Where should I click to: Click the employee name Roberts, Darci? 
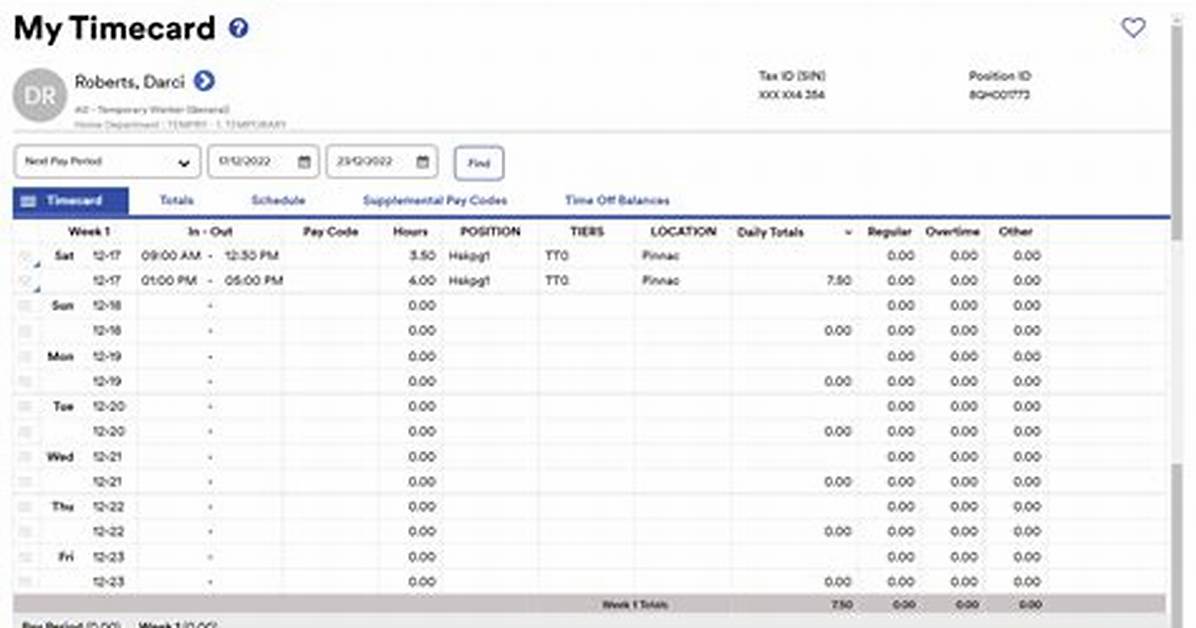(130, 81)
